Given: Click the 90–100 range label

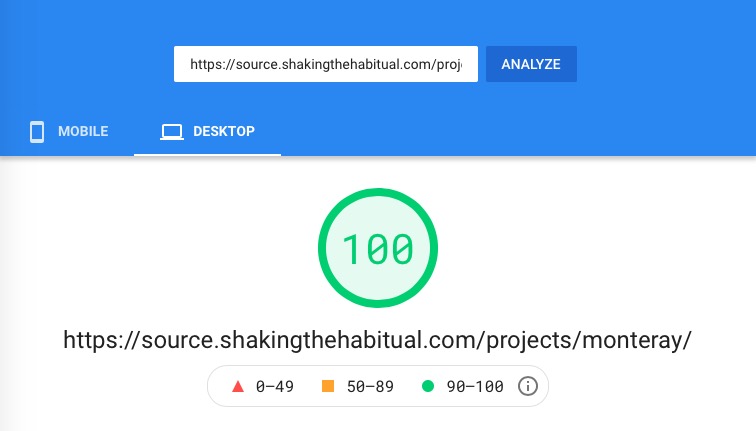Looking at the screenshot, I should pos(475,387).
